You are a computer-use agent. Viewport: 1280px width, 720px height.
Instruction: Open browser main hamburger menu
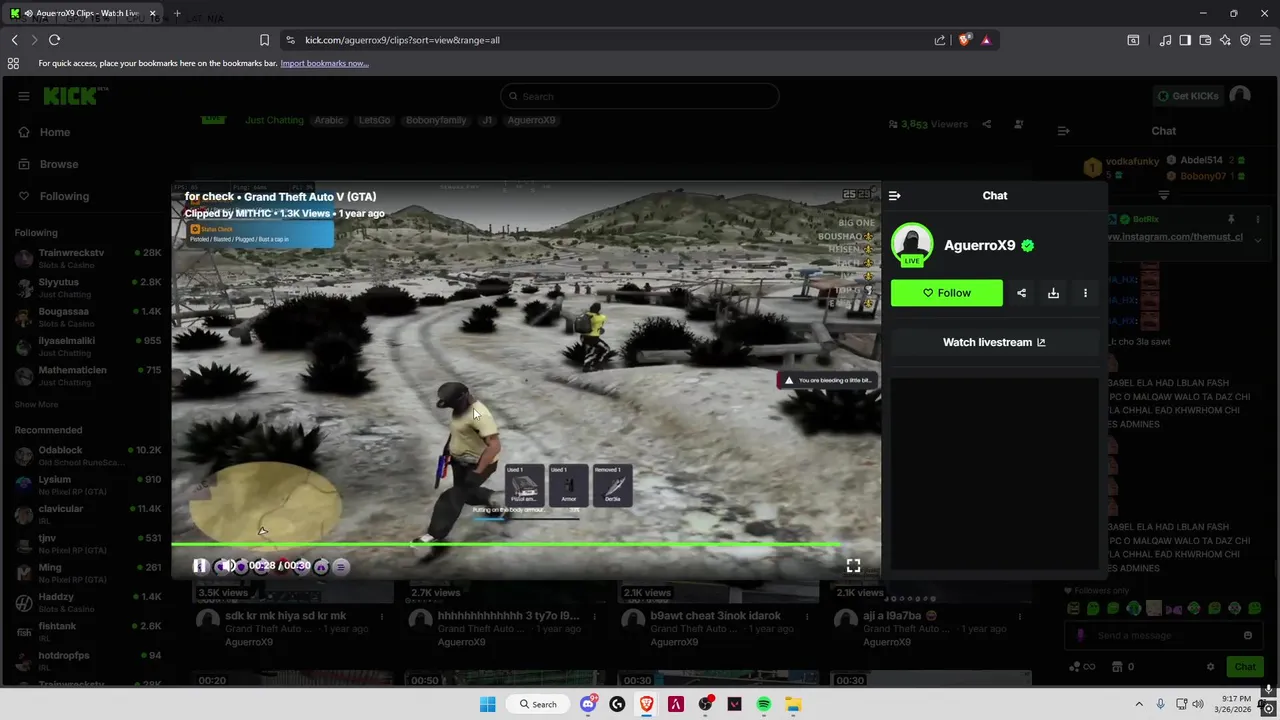(1266, 40)
